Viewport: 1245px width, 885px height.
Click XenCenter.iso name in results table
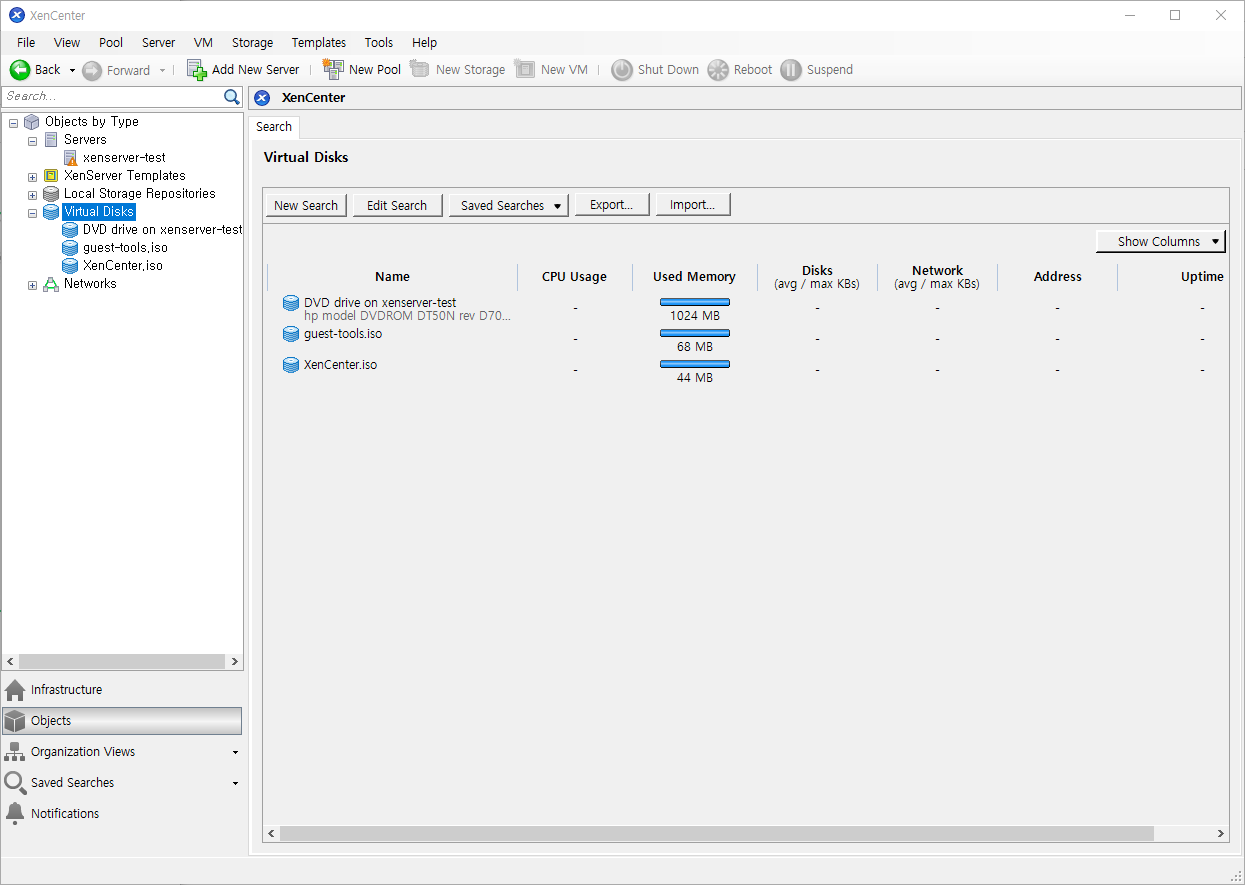pyautogui.click(x=341, y=365)
